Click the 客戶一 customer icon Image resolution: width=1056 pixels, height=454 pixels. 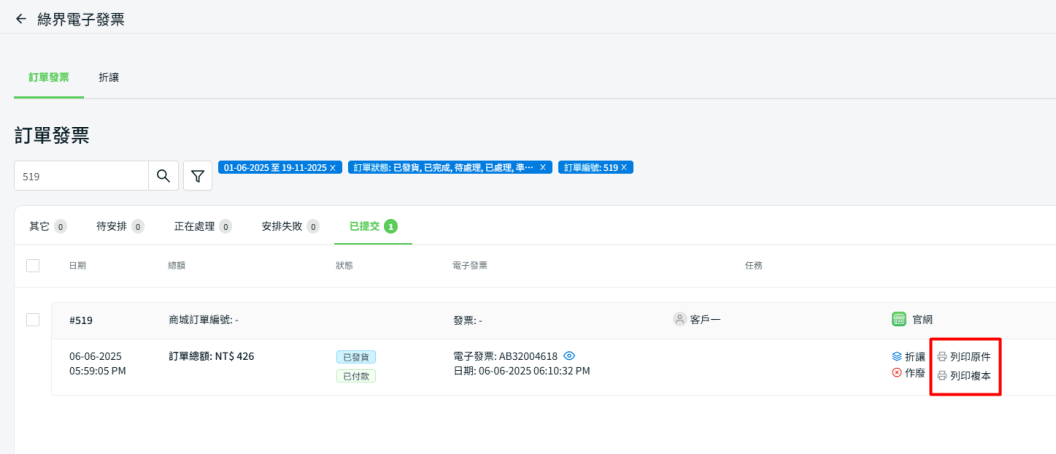680,319
